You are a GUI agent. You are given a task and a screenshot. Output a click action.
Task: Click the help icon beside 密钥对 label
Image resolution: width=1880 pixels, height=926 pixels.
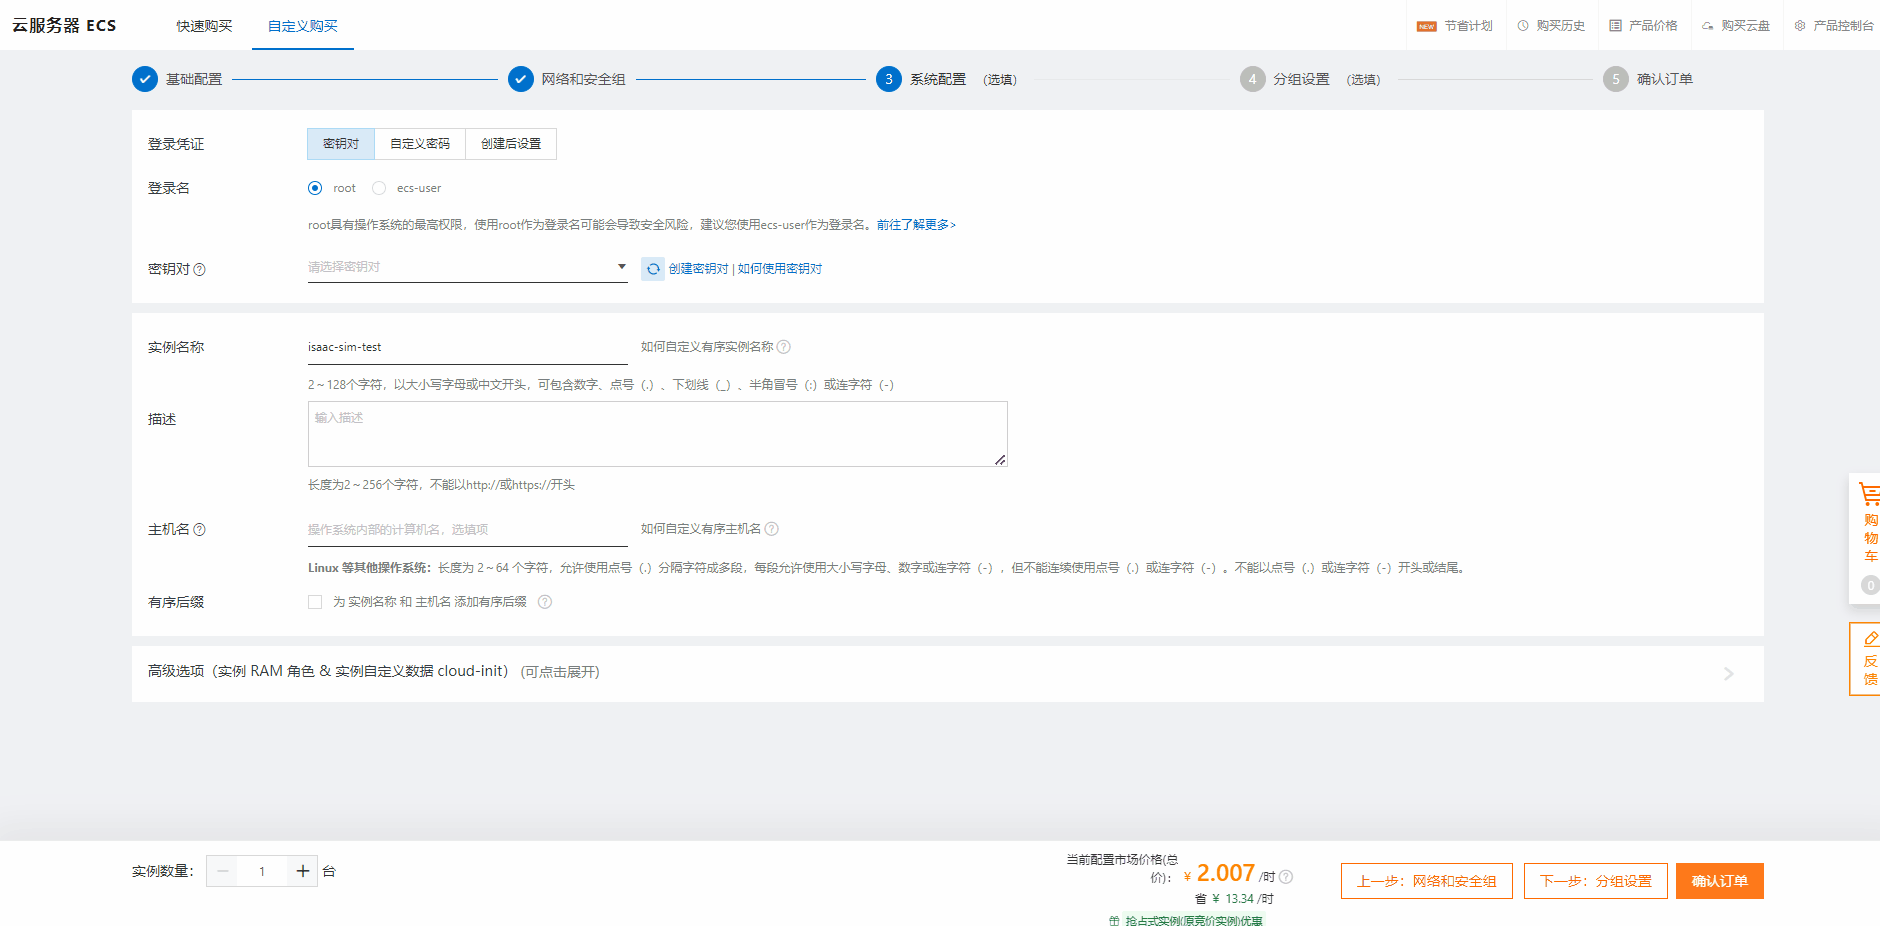200,268
